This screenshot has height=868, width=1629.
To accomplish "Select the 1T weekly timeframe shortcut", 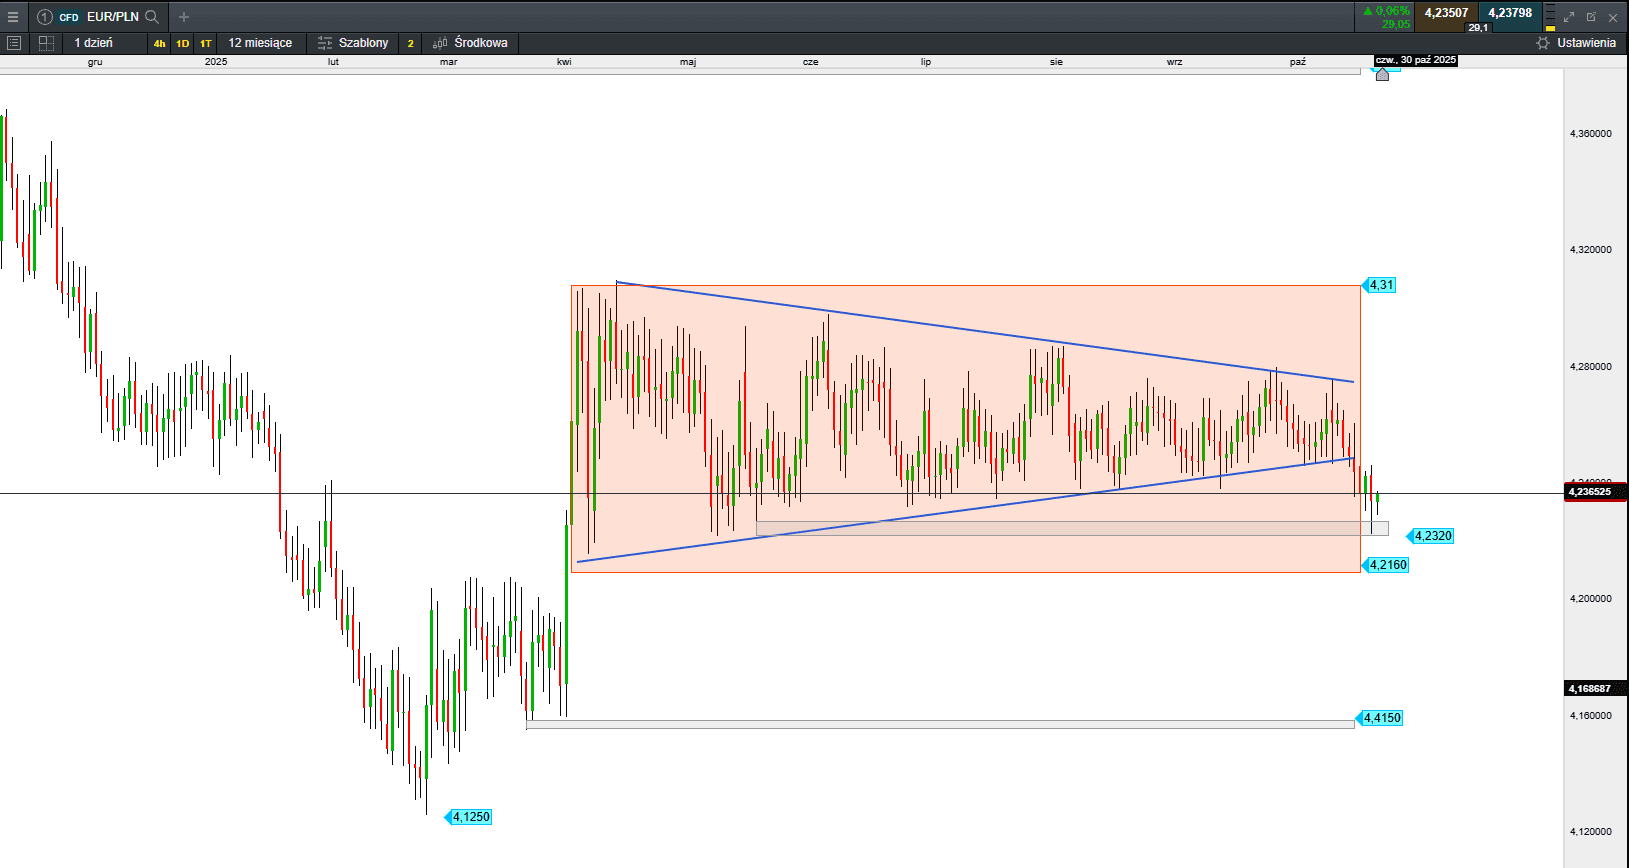I will 205,43.
